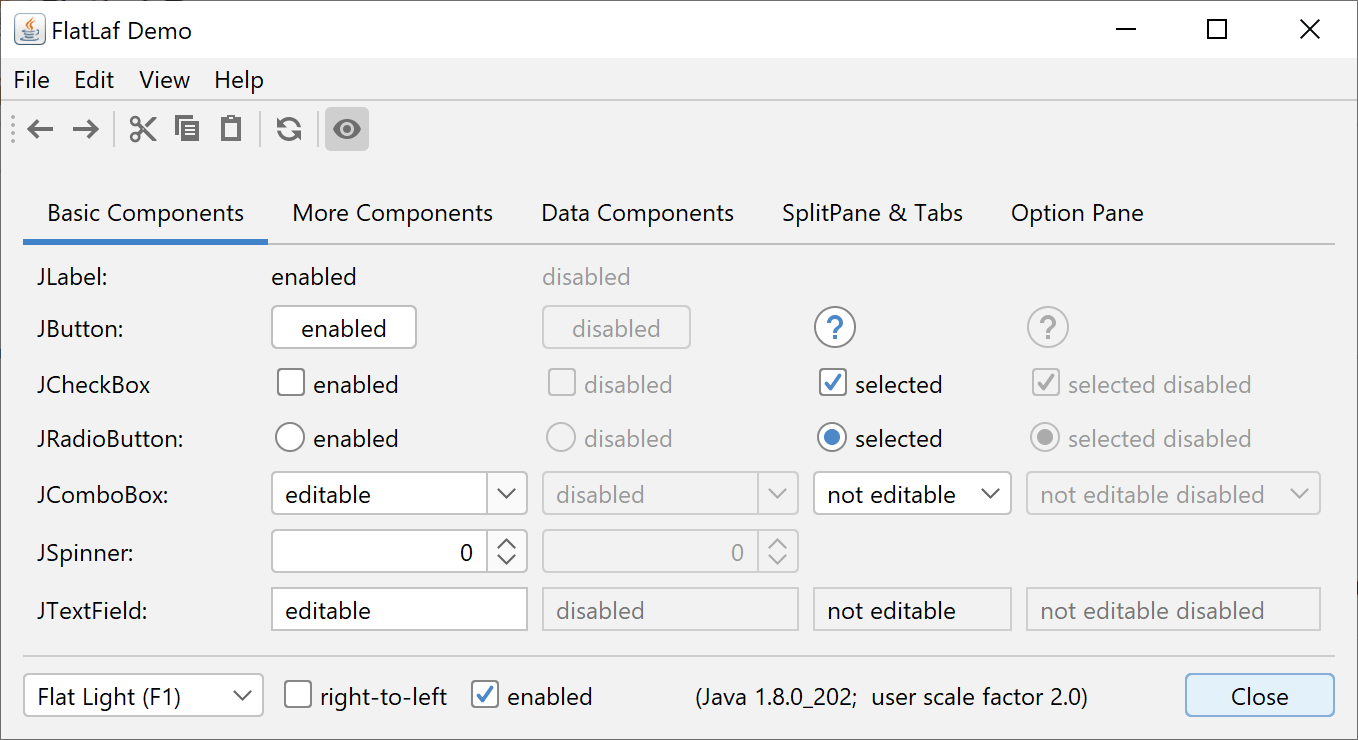
Task: Open the Flat Light (F1) theme dropdown
Action: click(143, 696)
